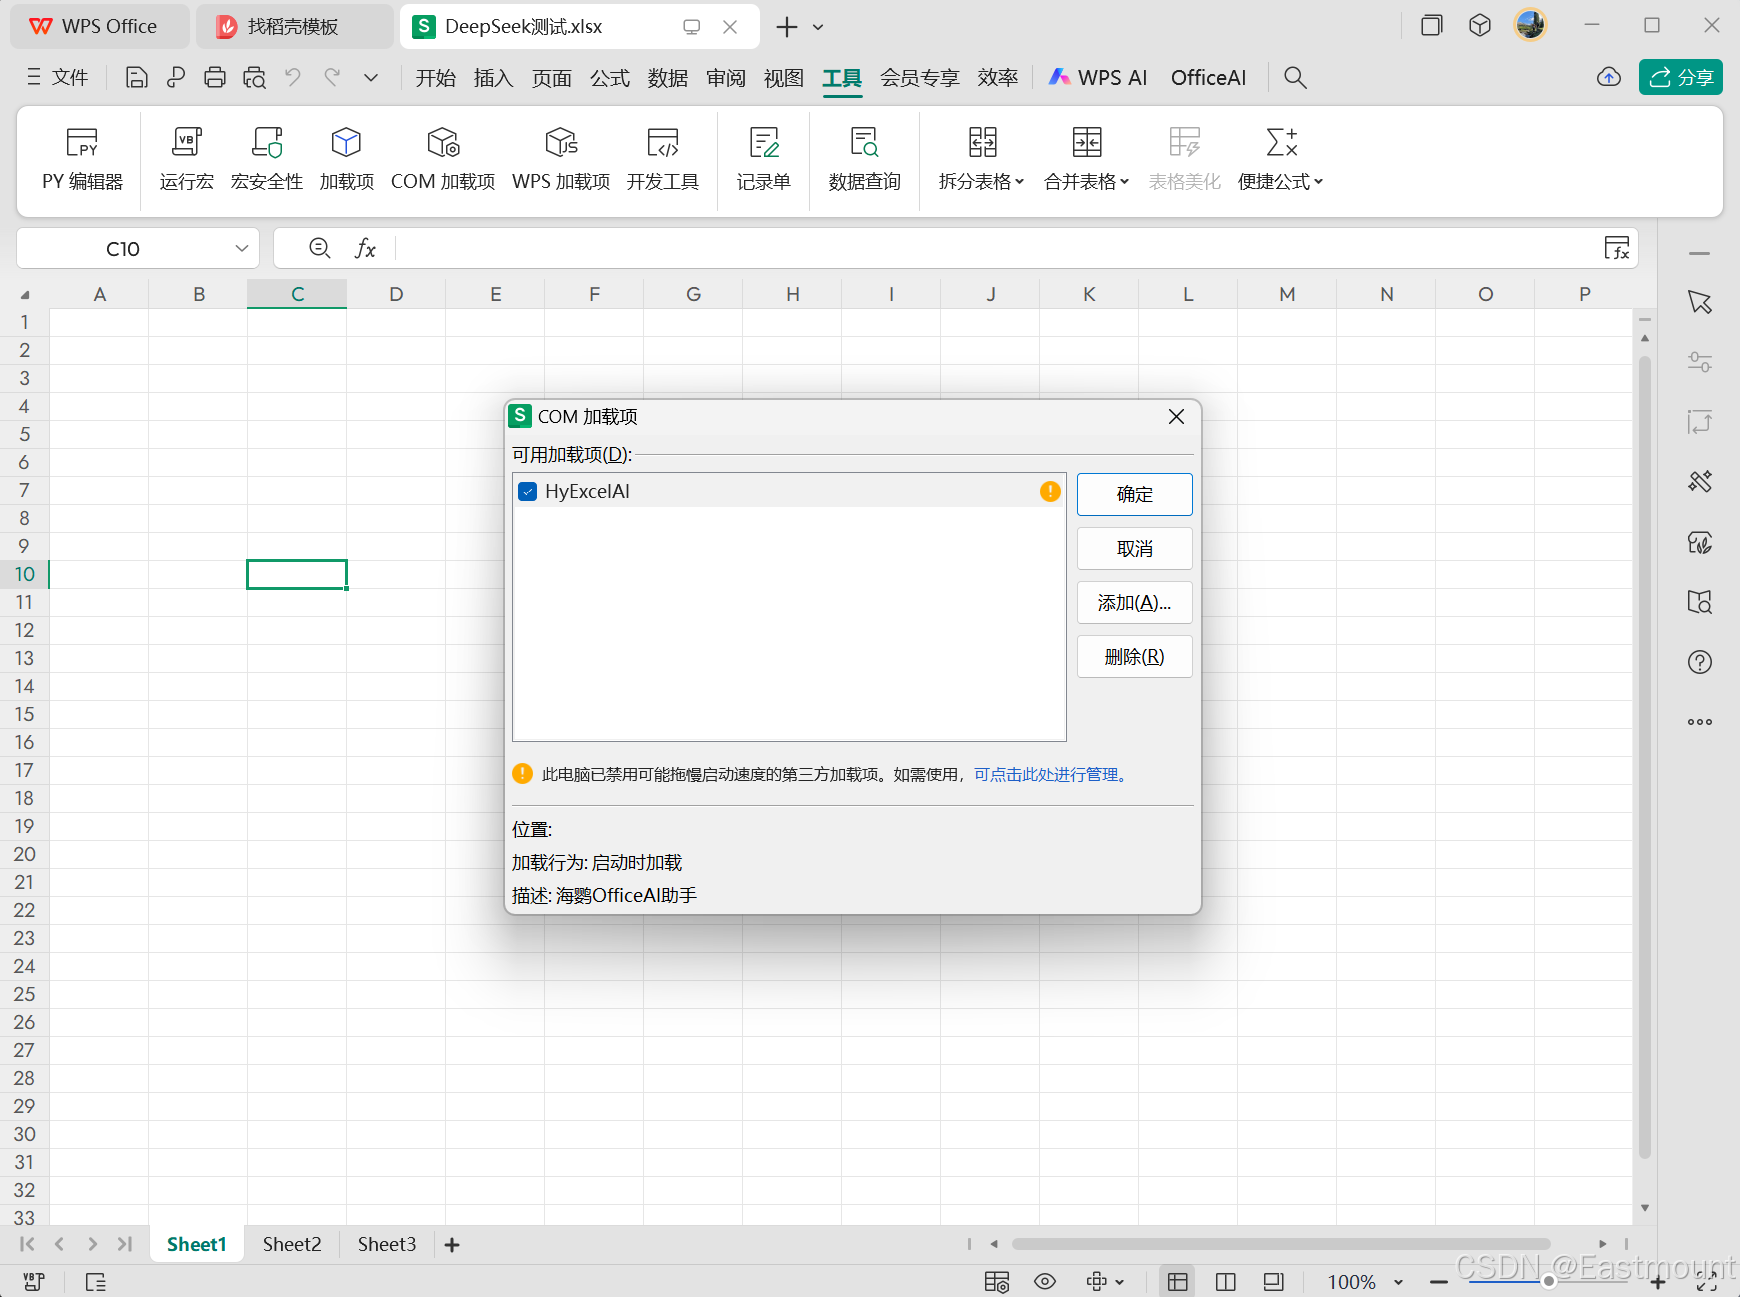Image resolution: width=1740 pixels, height=1297 pixels.
Task: Open the help question-mark icon in sidebar
Action: tap(1700, 662)
